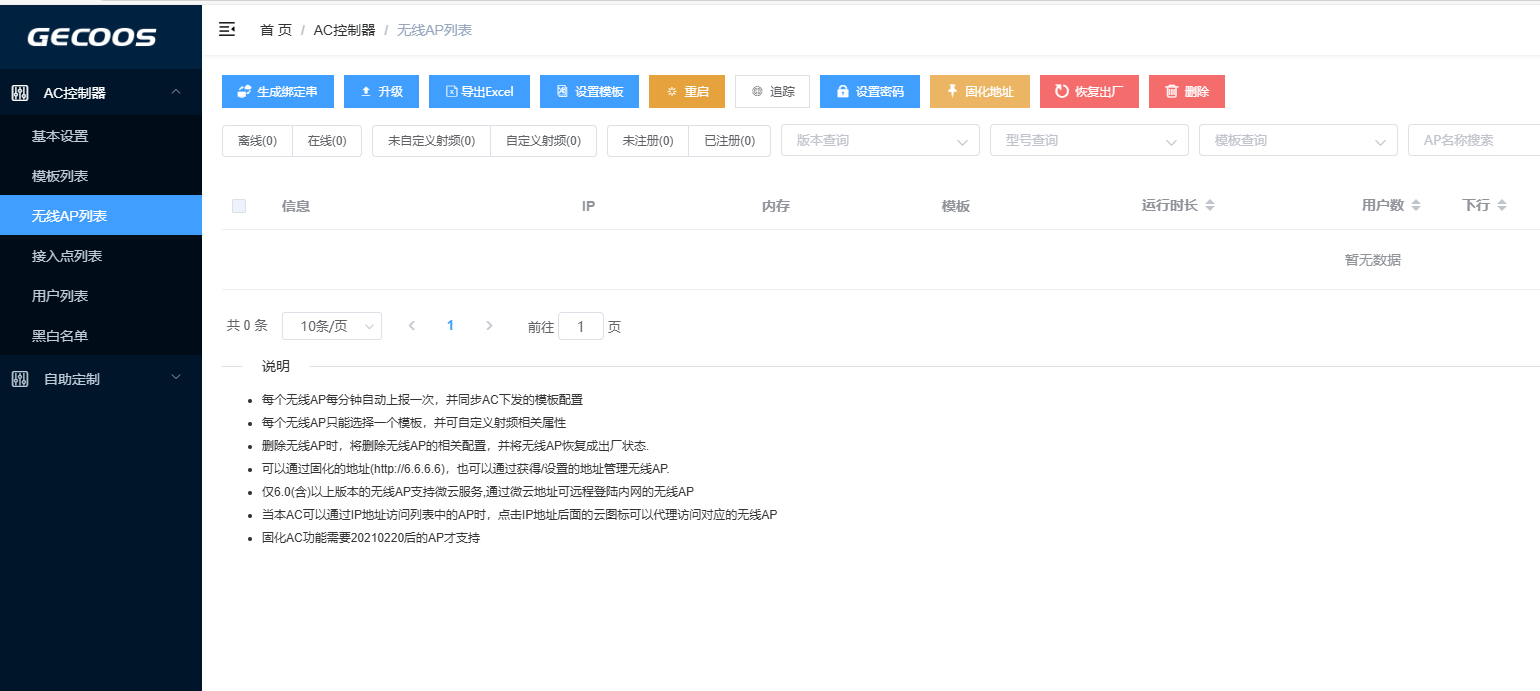Check the select-all checkbox in the table header
The width and height of the screenshot is (1540, 691).
[239, 205]
